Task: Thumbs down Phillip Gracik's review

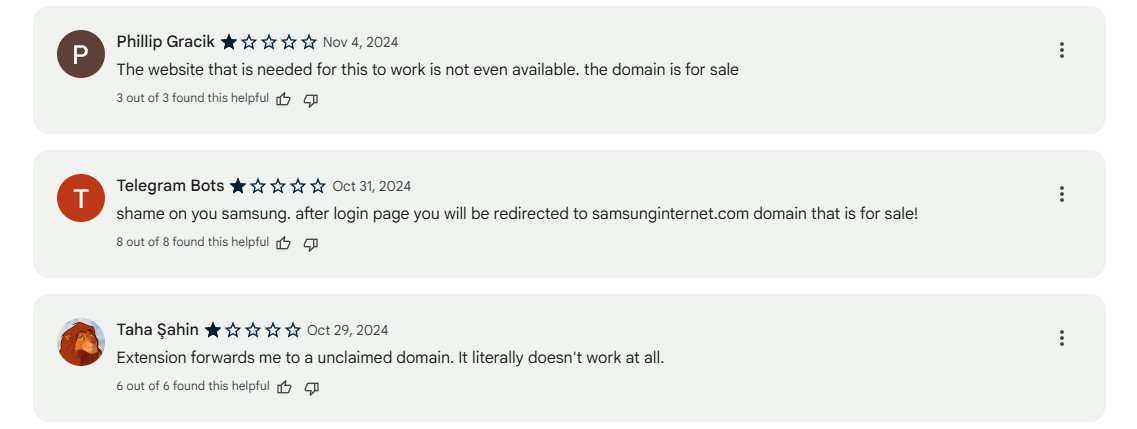Action: (311, 99)
